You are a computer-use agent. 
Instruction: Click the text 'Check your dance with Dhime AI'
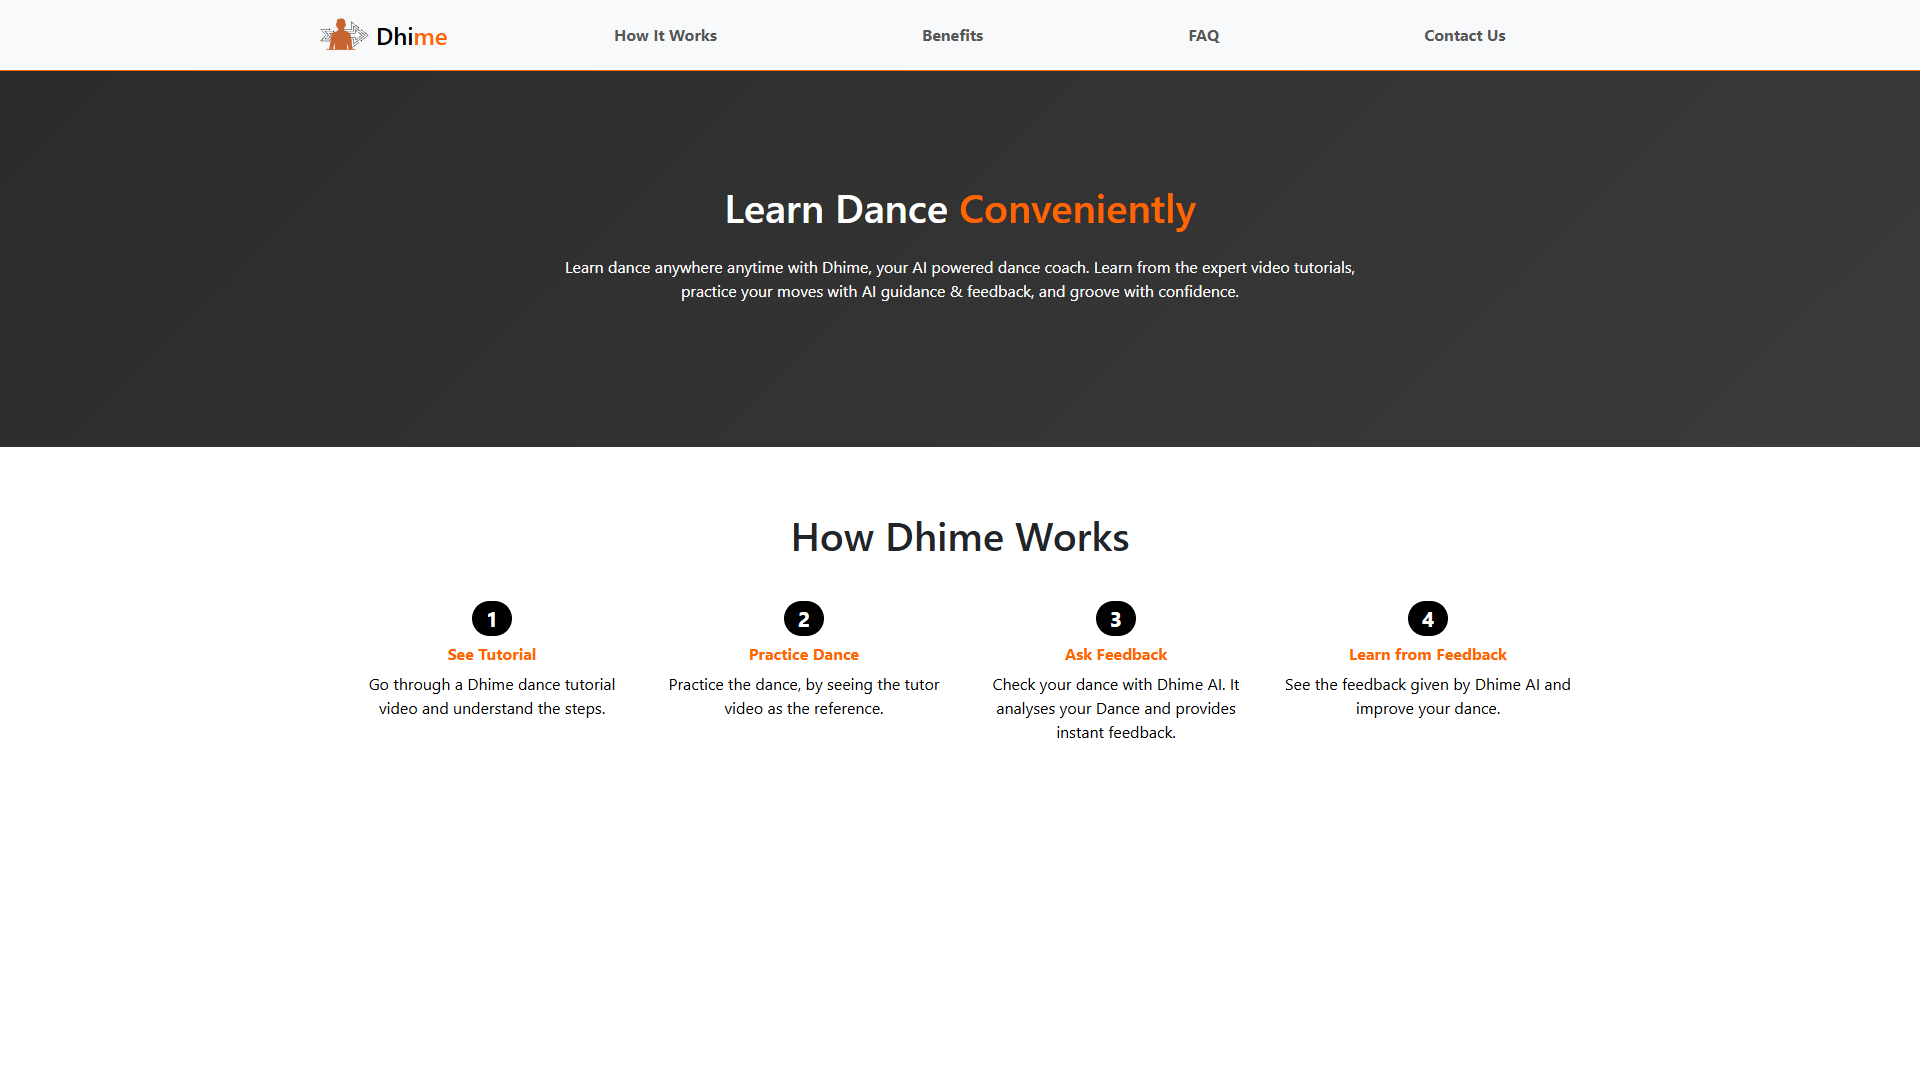[x=1108, y=684]
